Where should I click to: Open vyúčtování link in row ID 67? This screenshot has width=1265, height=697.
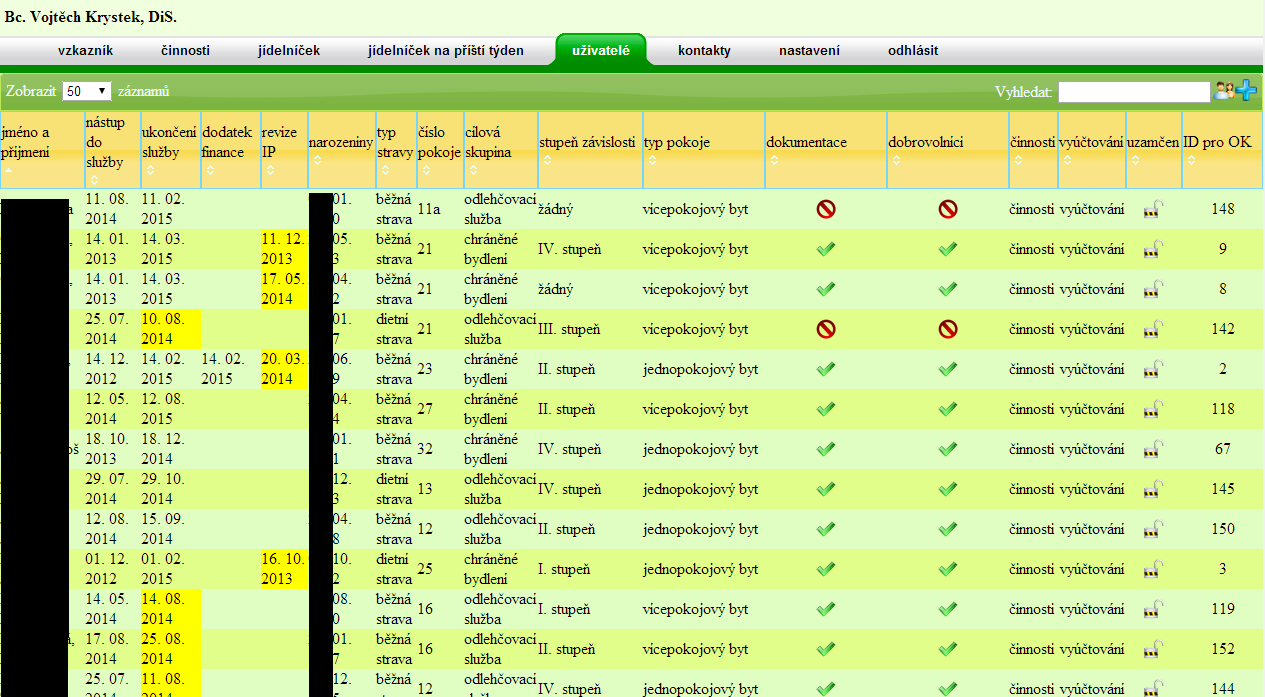click(1091, 449)
